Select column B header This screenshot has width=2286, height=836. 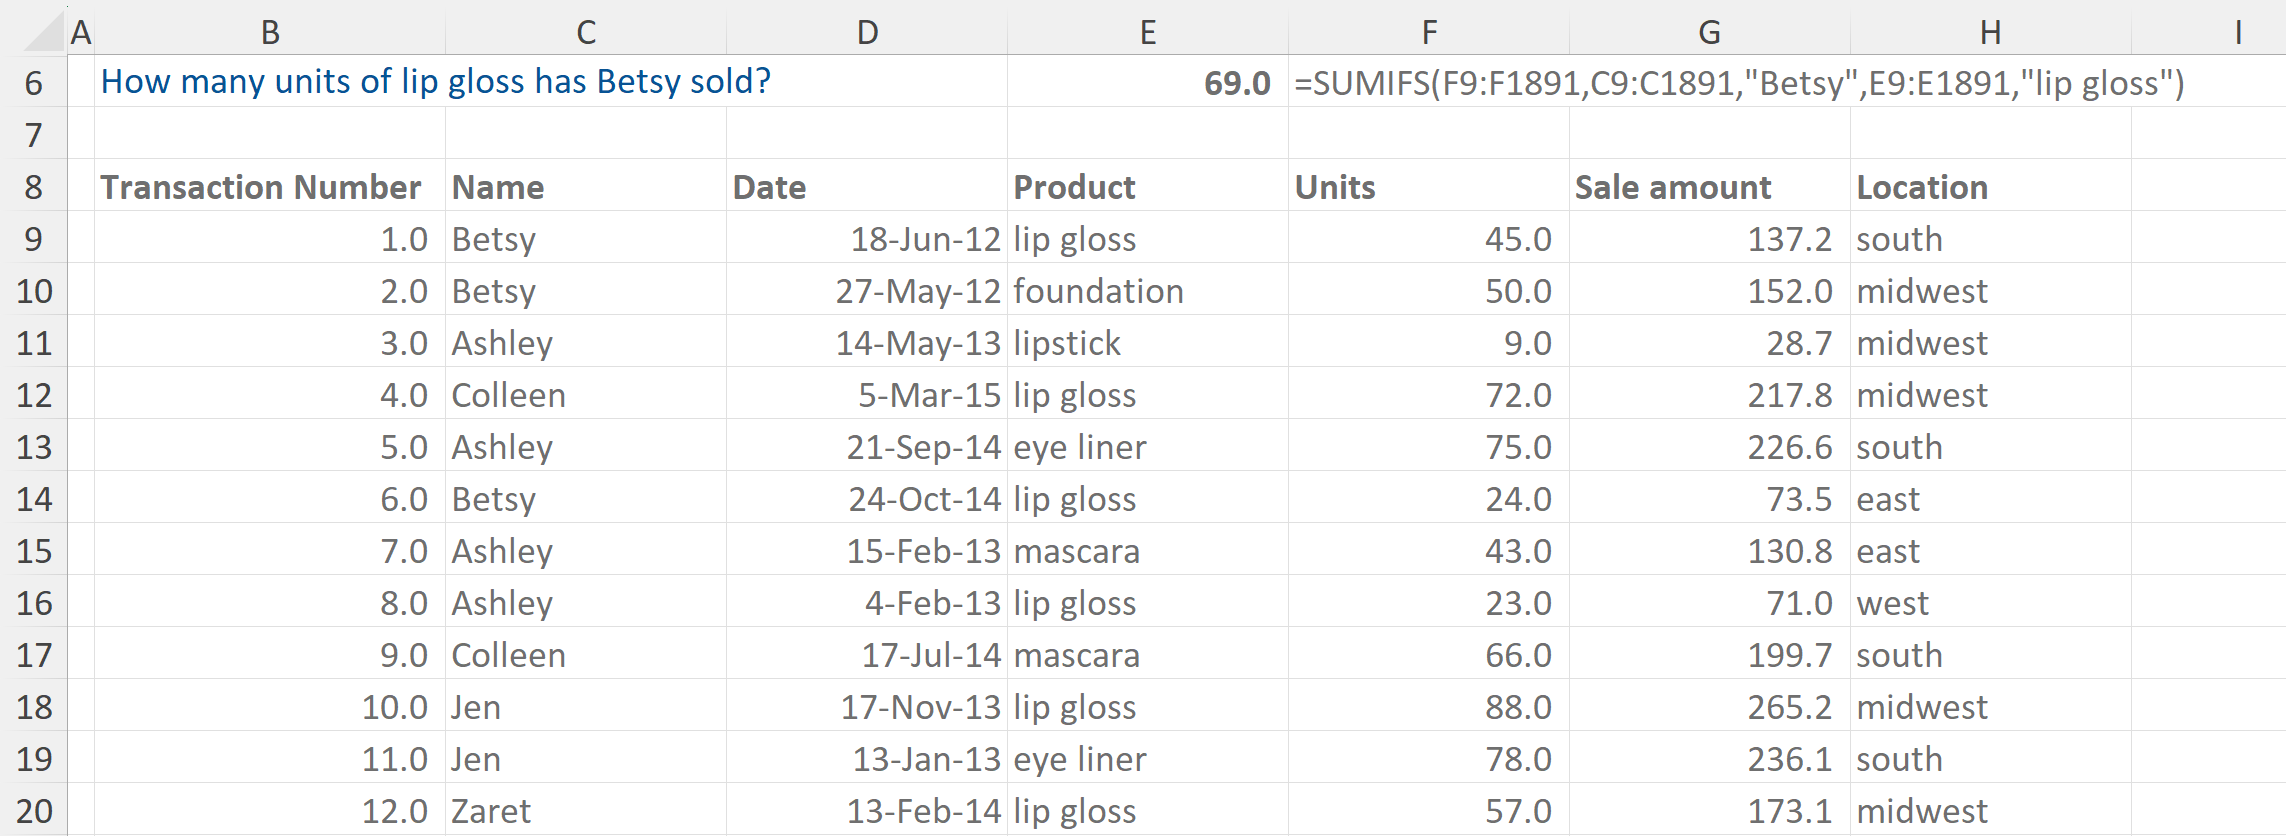click(x=270, y=32)
